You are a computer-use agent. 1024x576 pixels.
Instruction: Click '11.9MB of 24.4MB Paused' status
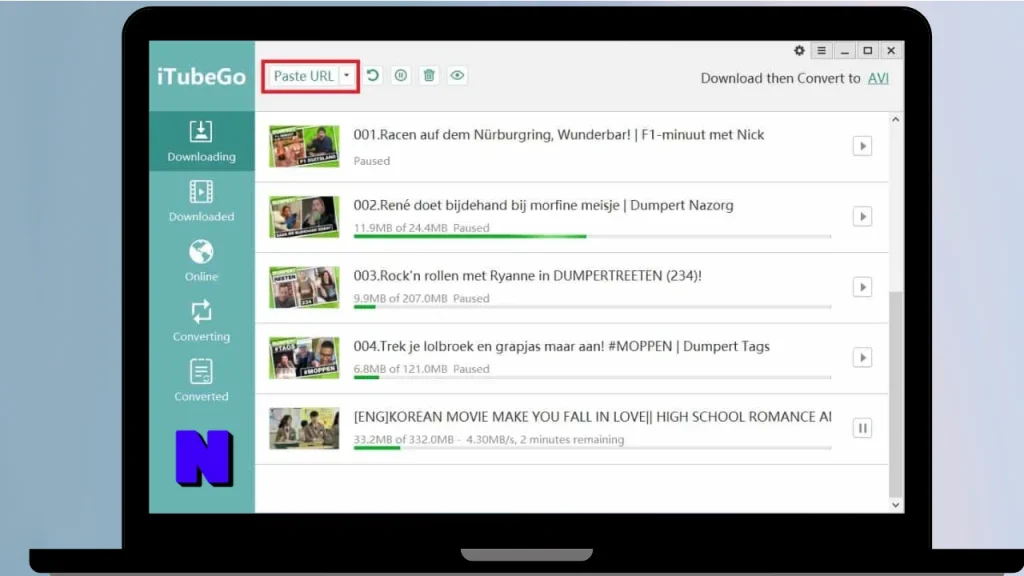click(421, 228)
